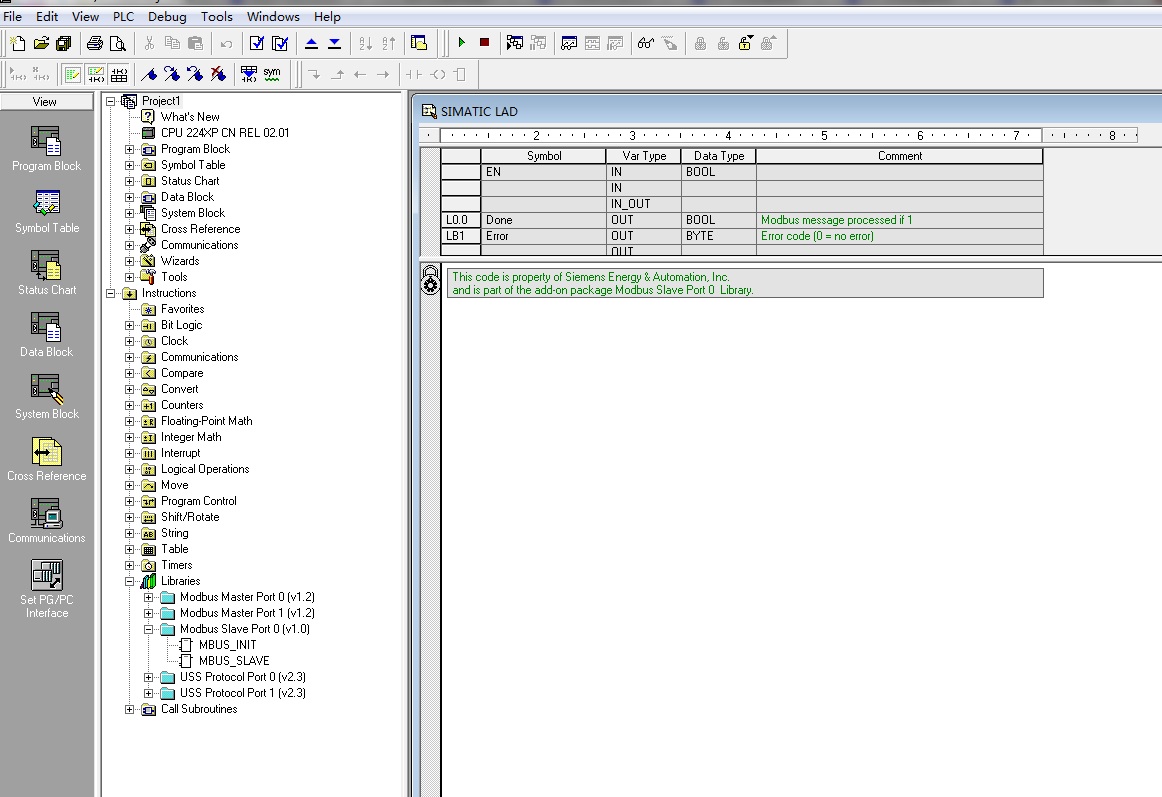1162x797 pixels.
Task: Click the Print toolbar icon
Action: coord(95,44)
